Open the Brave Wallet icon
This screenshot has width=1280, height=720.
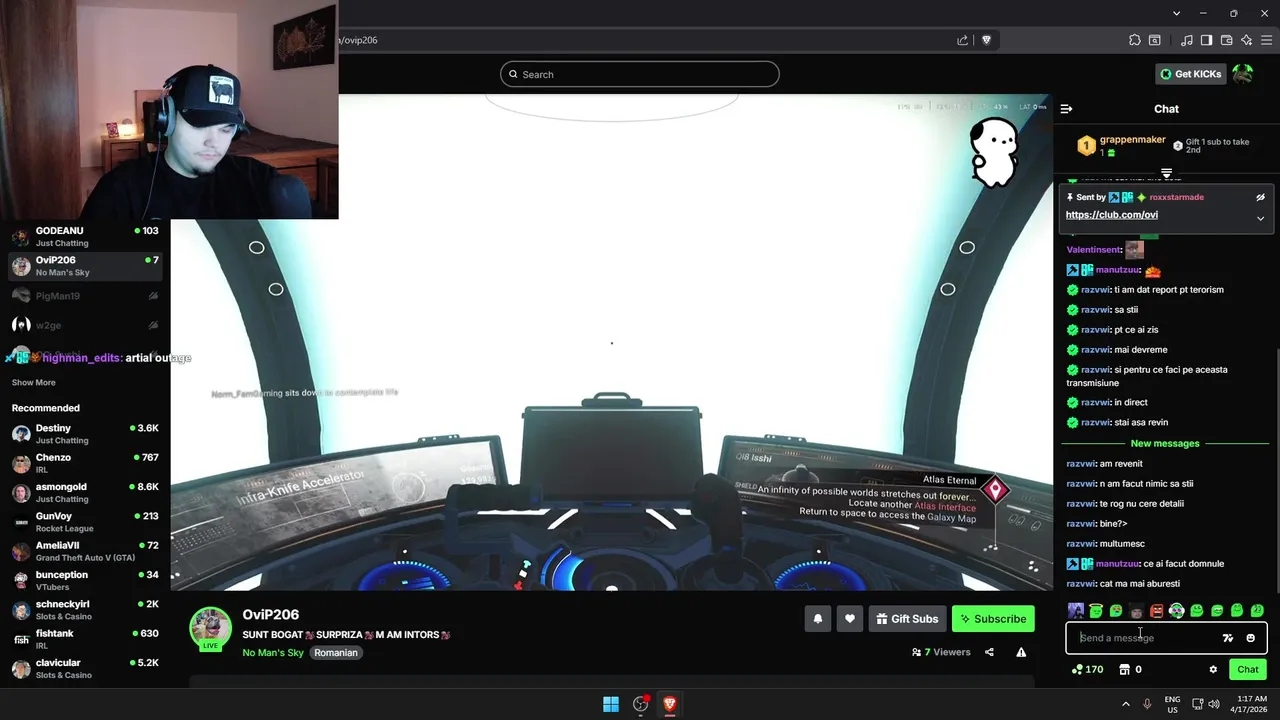tap(1226, 40)
